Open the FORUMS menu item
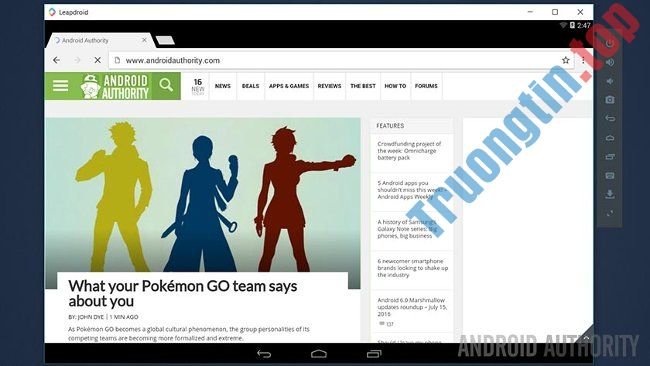The width and height of the screenshot is (650, 366). (x=426, y=86)
